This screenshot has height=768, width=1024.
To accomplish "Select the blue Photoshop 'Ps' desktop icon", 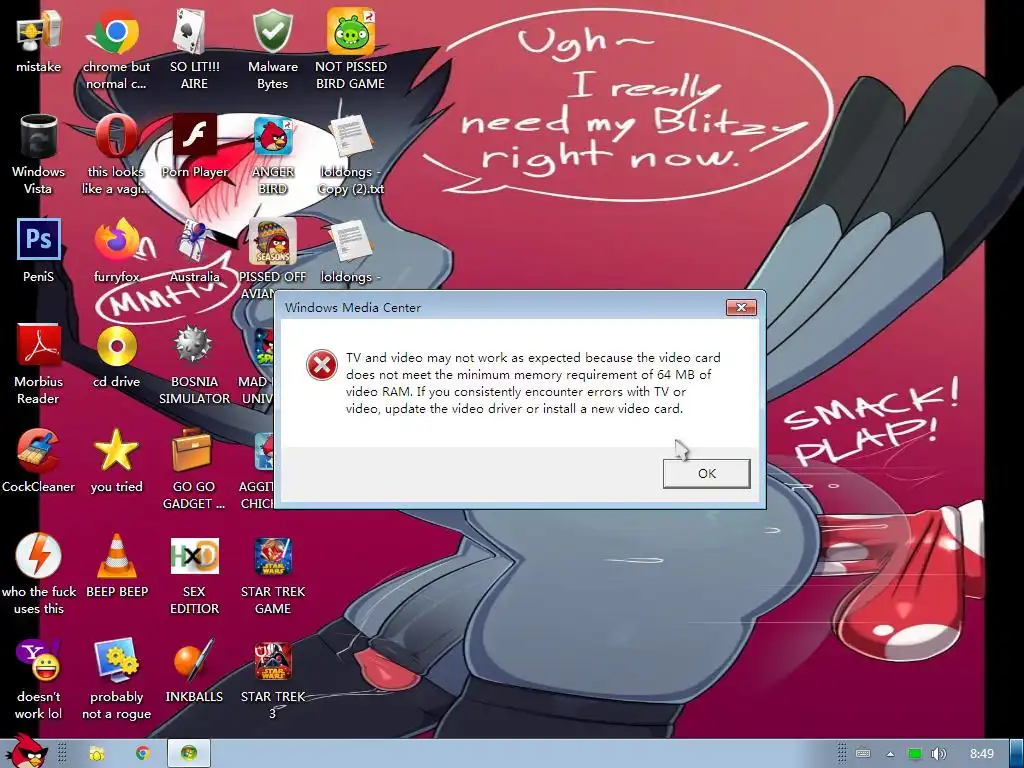I will click(x=39, y=240).
